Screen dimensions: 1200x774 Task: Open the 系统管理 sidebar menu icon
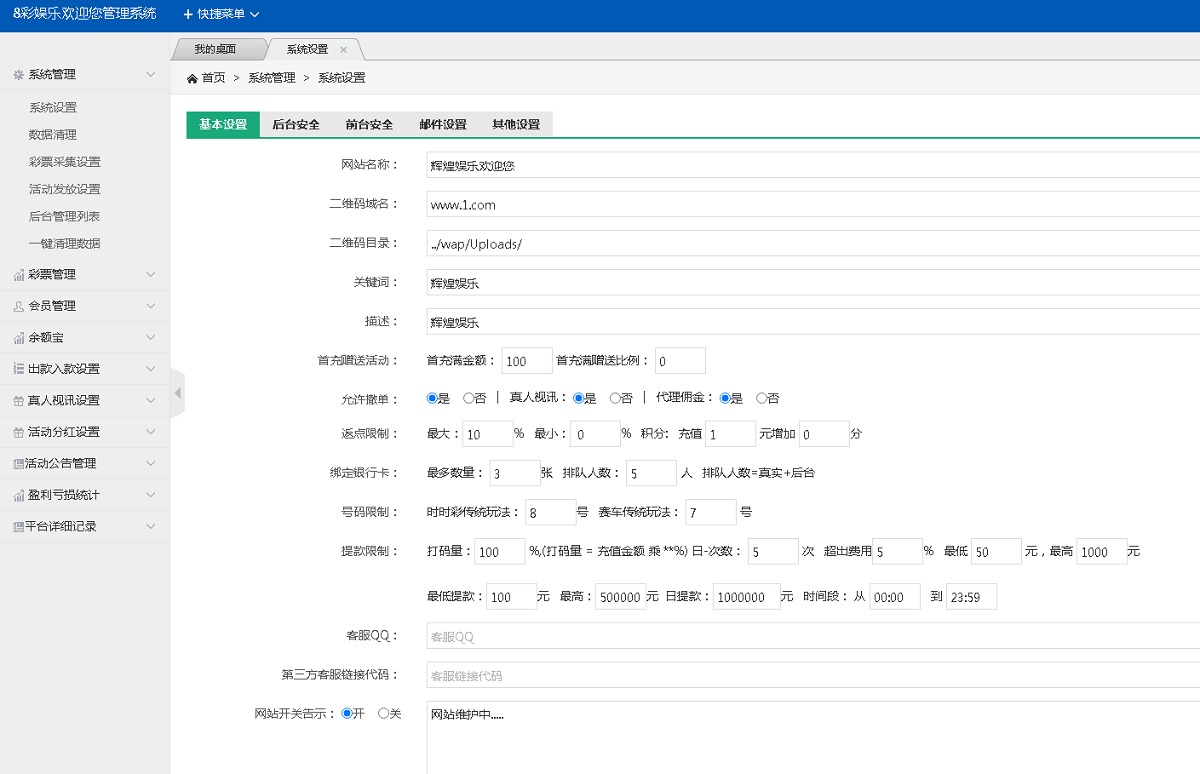(17, 73)
